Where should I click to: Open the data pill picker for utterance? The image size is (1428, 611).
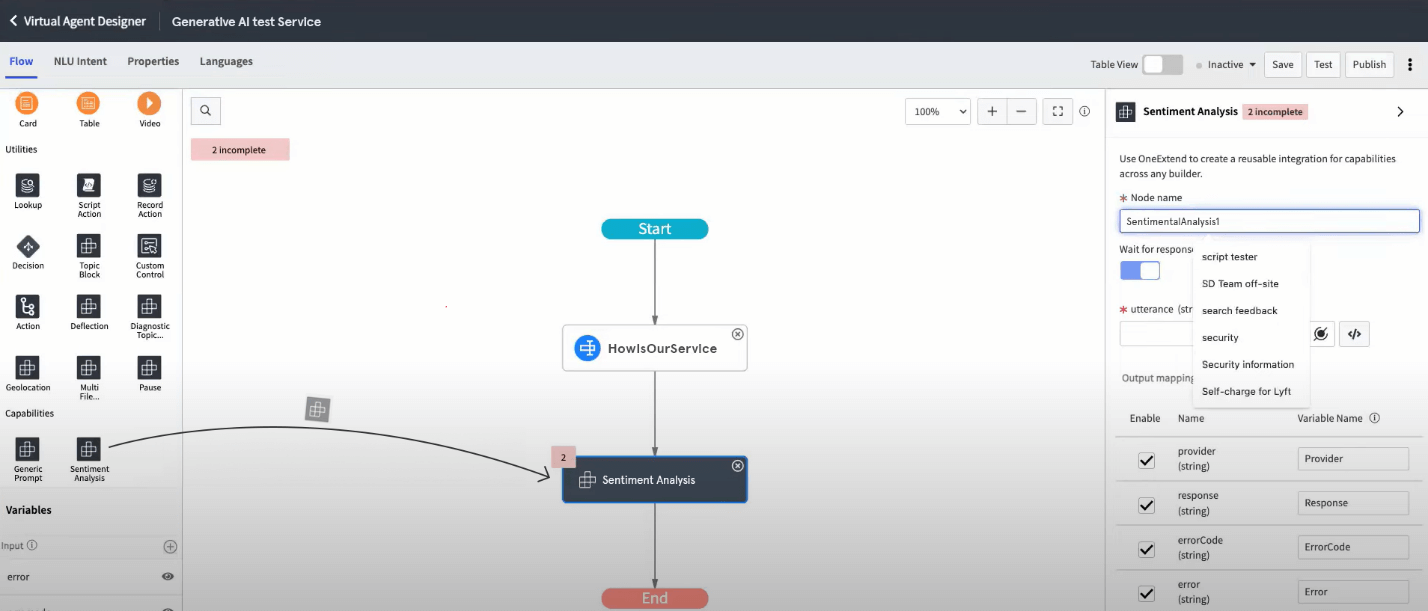tap(1321, 334)
